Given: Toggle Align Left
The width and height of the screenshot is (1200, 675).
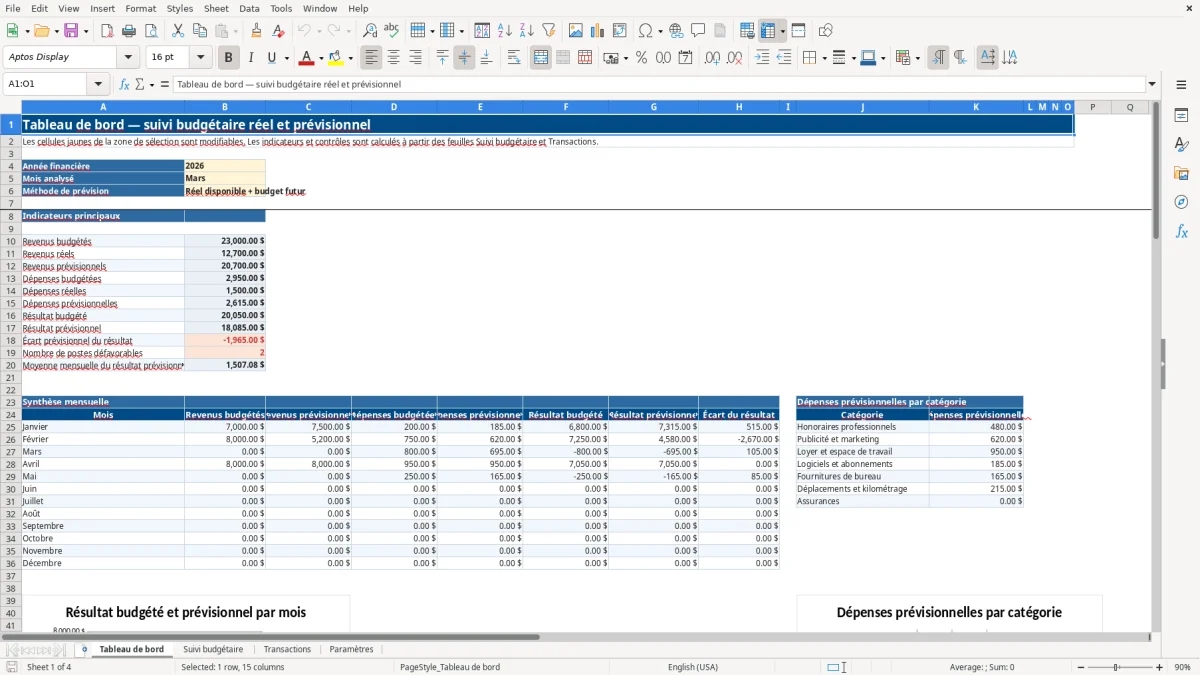Looking at the screenshot, I should pyautogui.click(x=371, y=58).
